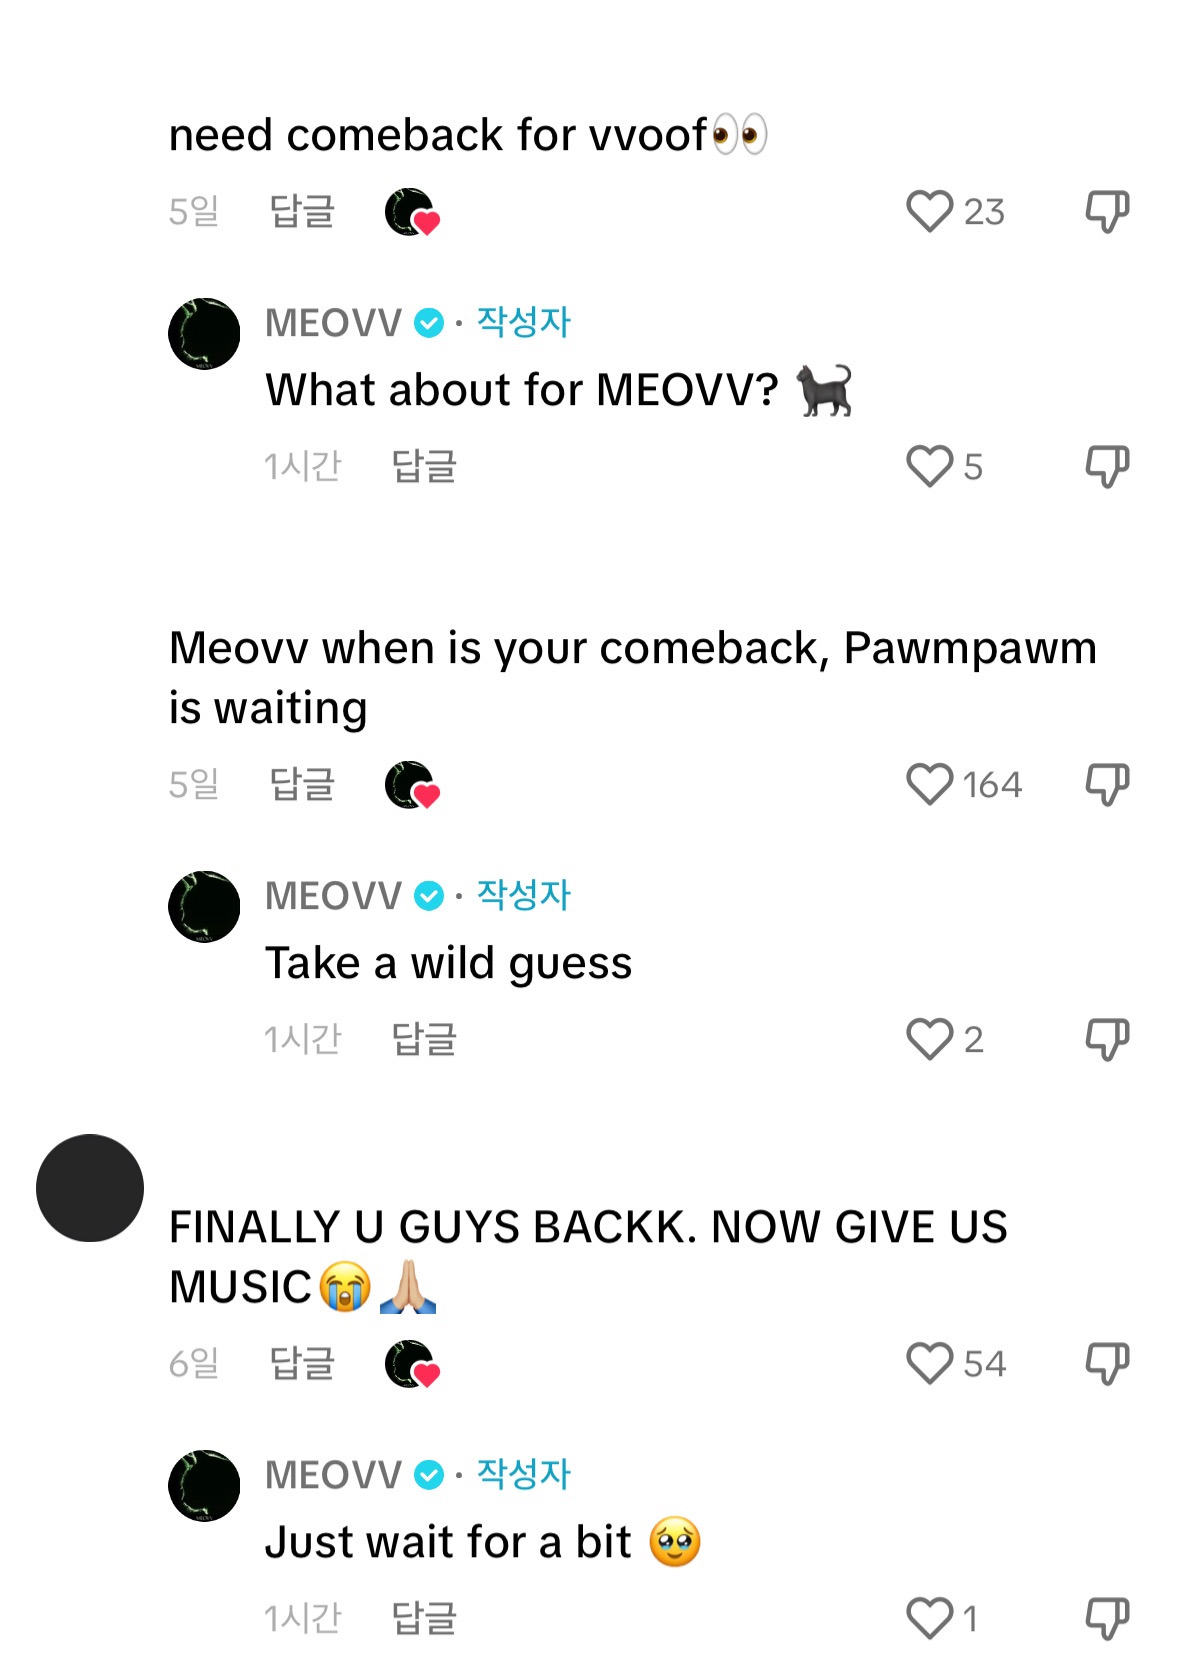Open MEOVV profile name on 'Take a wild guess'
The image size is (1179, 1674).
point(333,896)
